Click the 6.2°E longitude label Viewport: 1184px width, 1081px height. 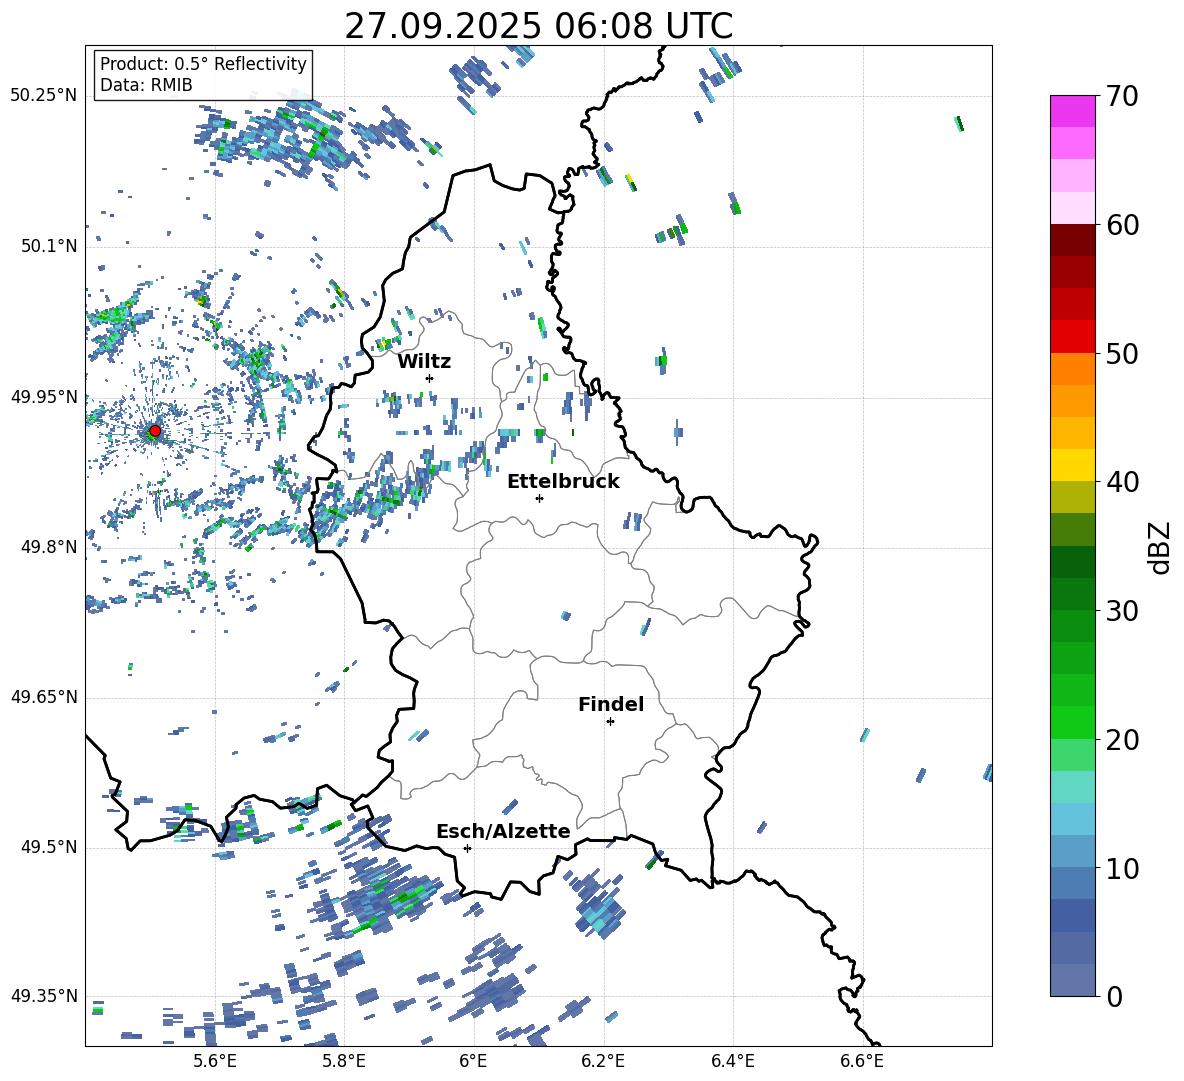tap(603, 1061)
